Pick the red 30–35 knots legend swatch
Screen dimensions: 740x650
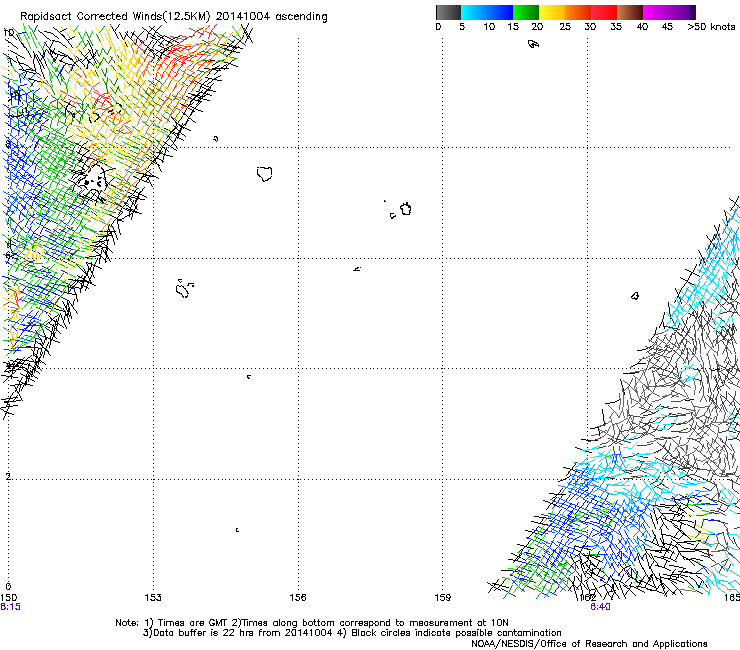click(604, 12)
